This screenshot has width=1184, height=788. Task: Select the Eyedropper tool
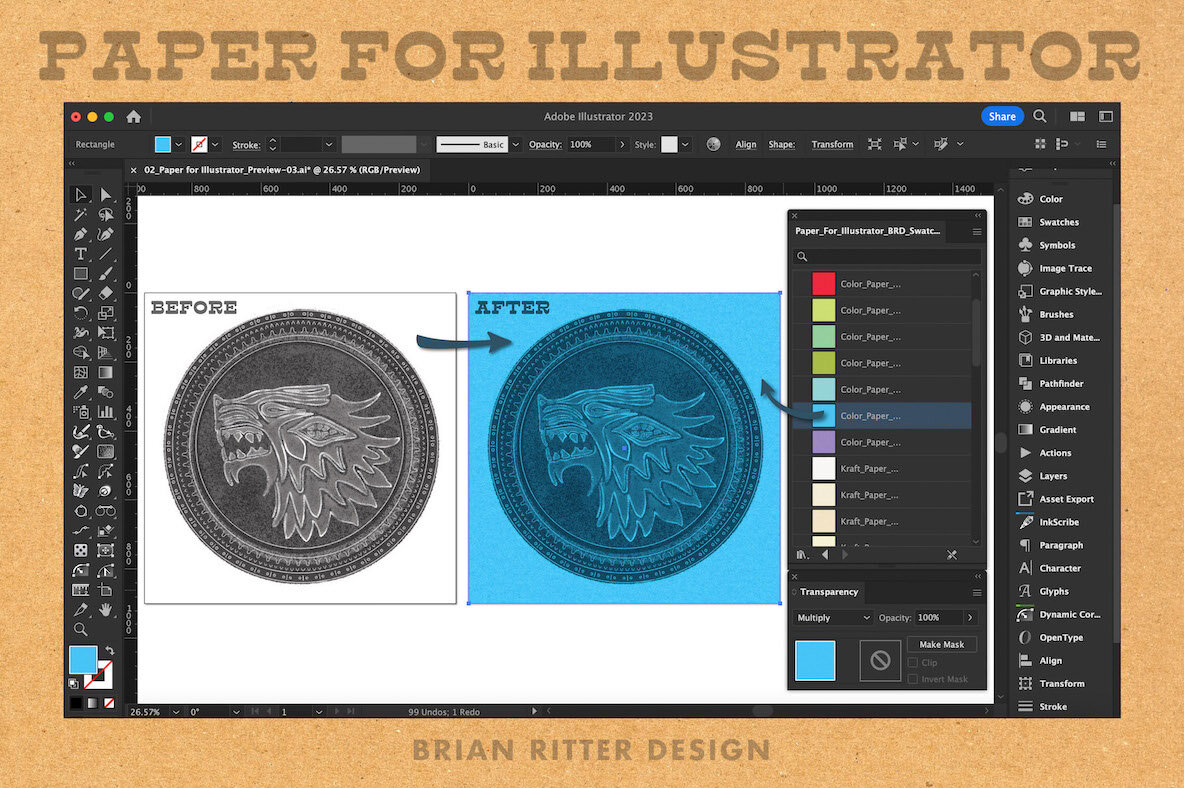click(x=82, y=391)
